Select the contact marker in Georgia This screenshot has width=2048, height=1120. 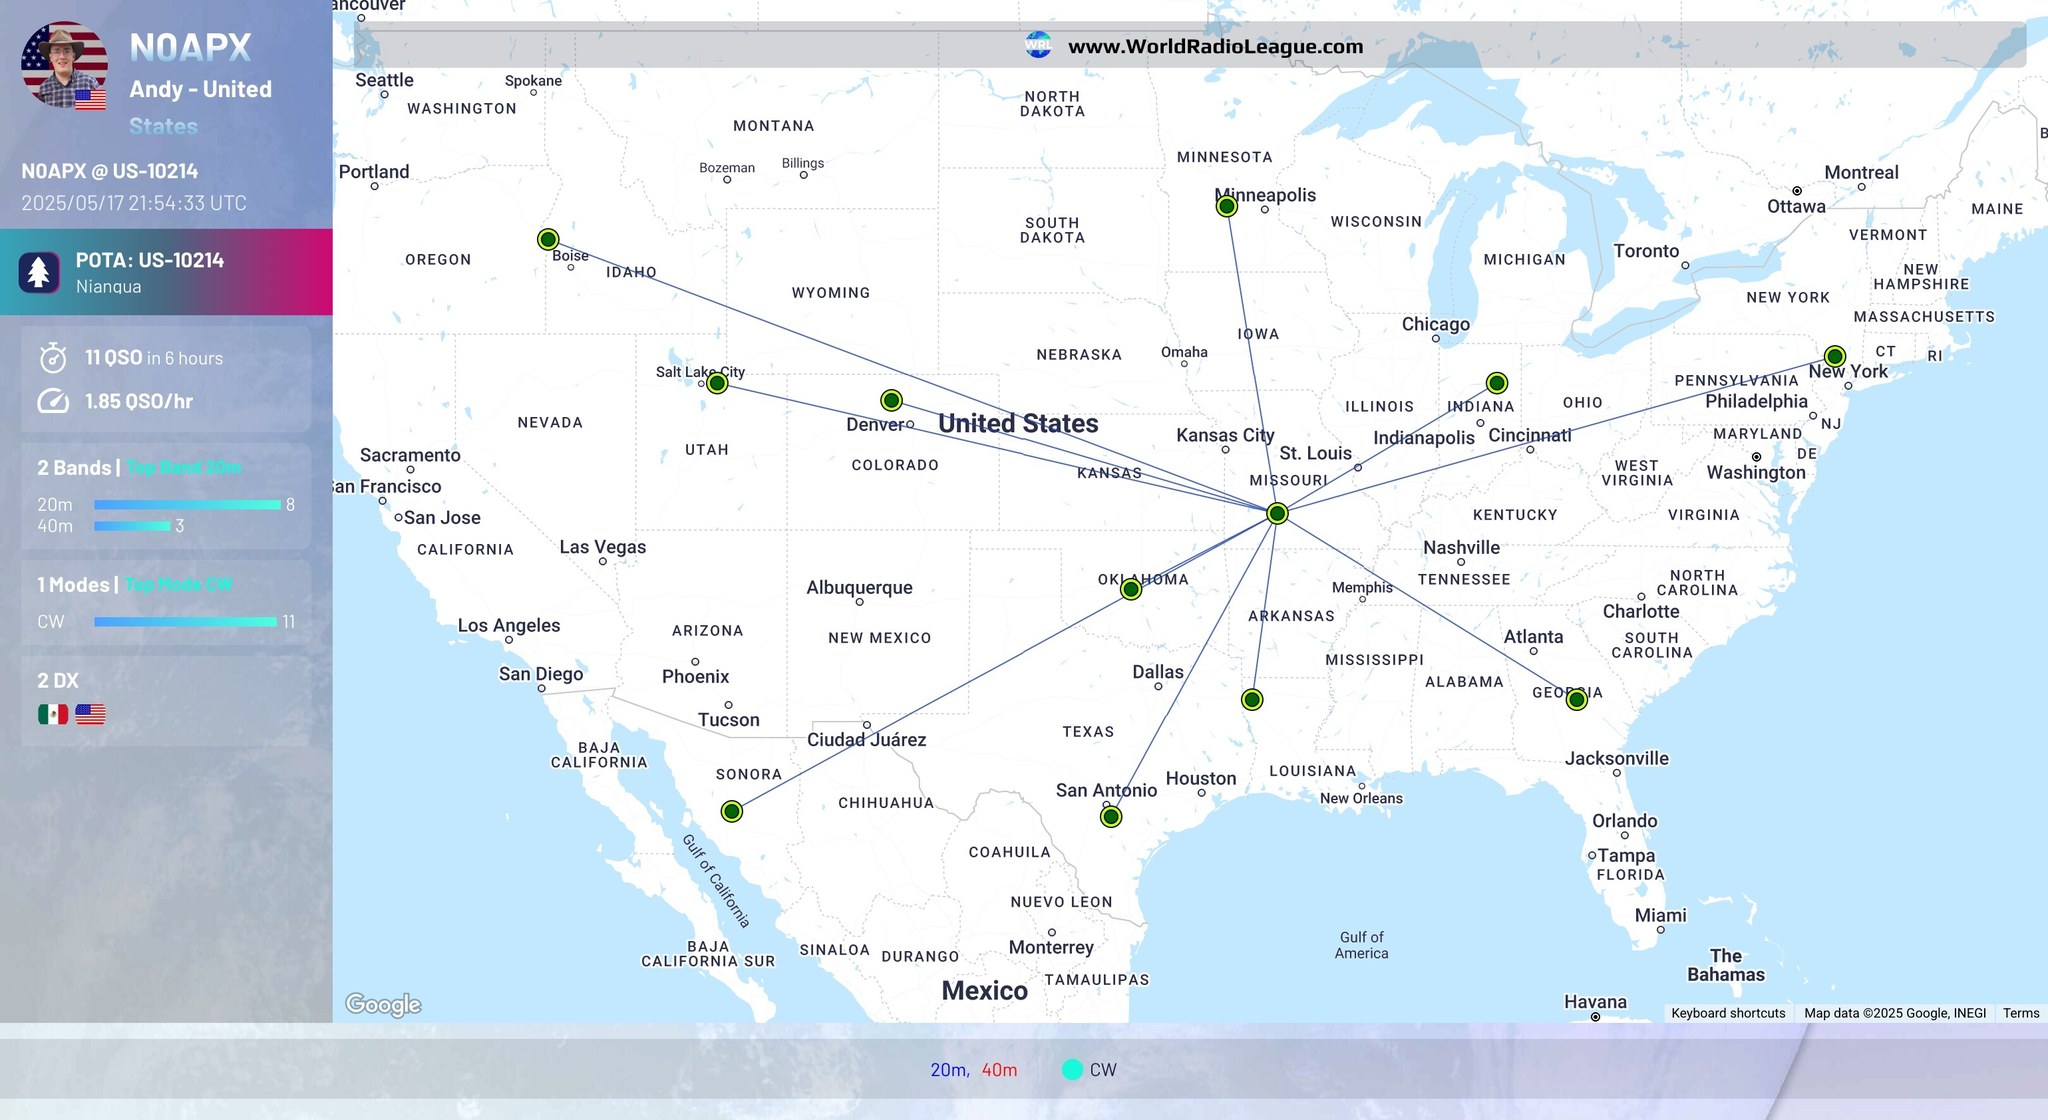click(x=1577, y=699)
